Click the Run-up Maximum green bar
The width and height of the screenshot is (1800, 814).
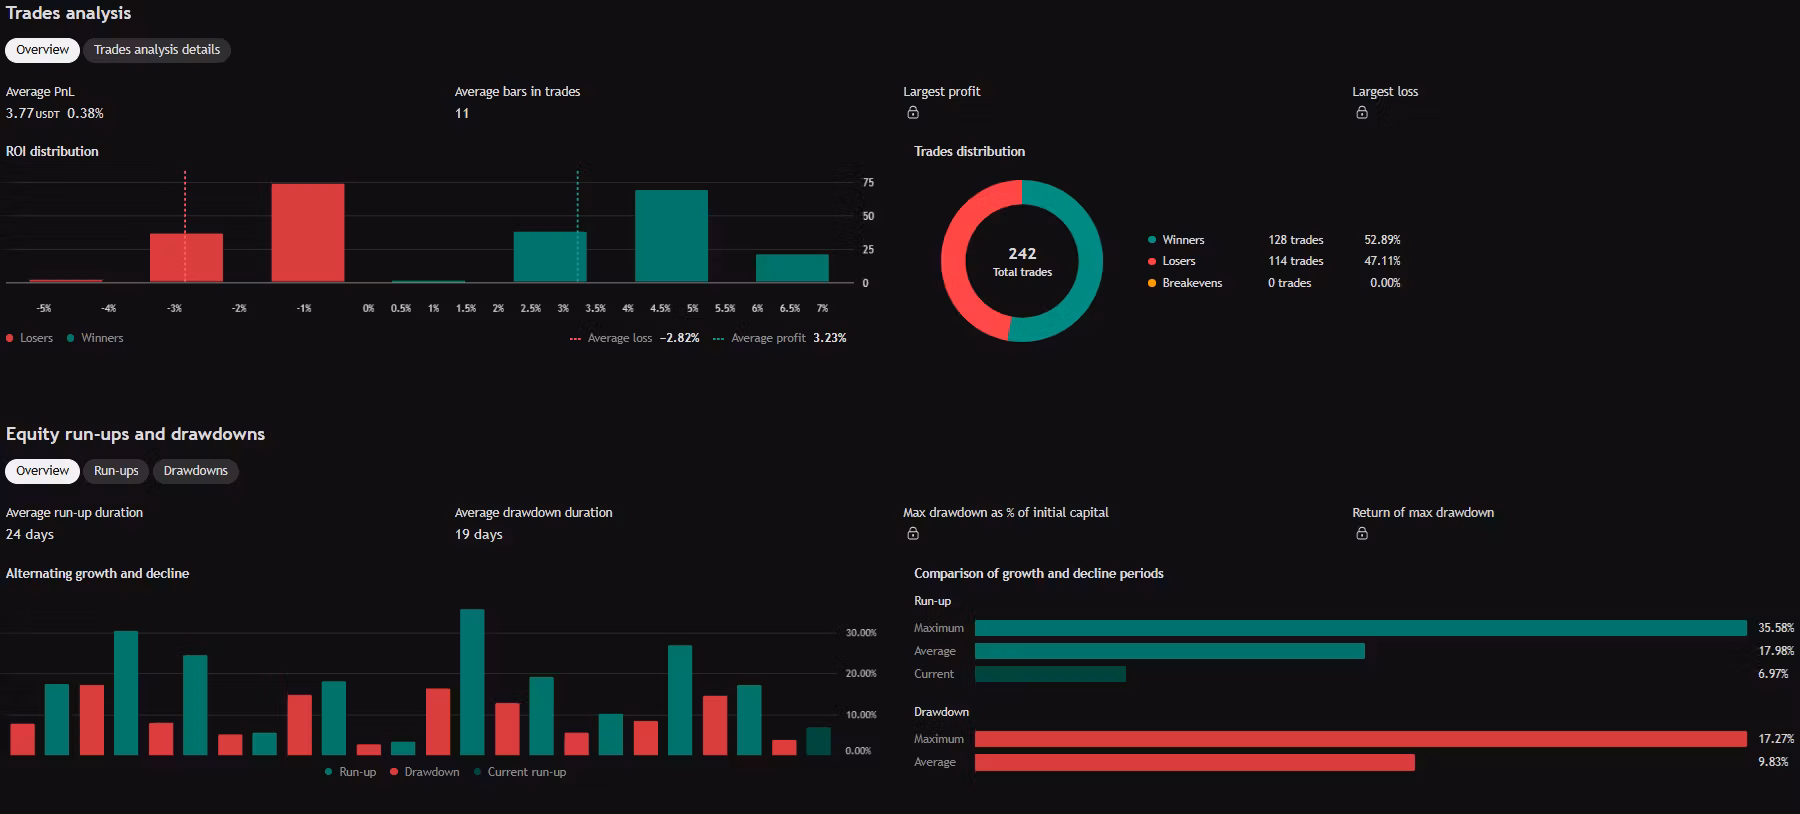[1361, 628]
